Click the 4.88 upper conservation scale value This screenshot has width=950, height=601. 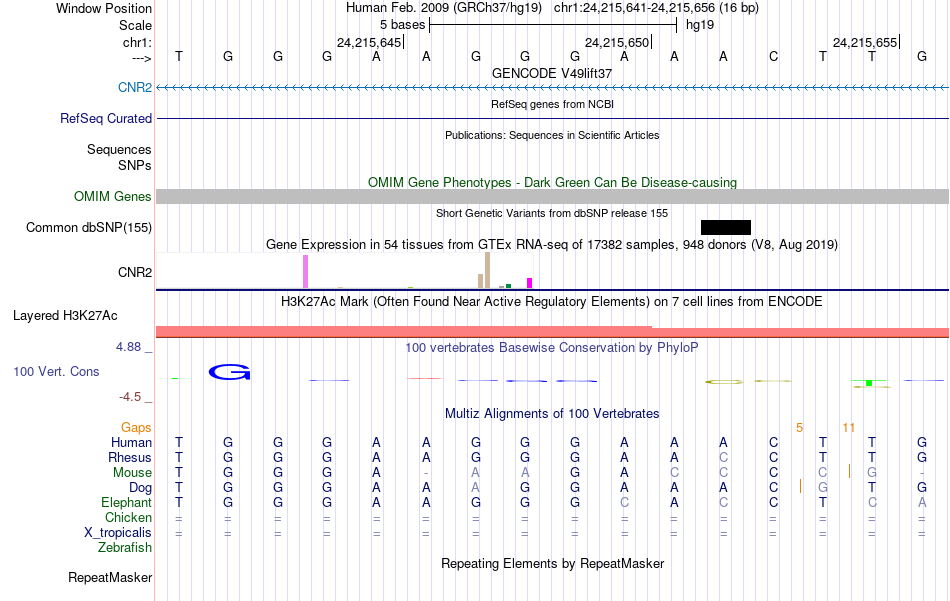point(128,347)
